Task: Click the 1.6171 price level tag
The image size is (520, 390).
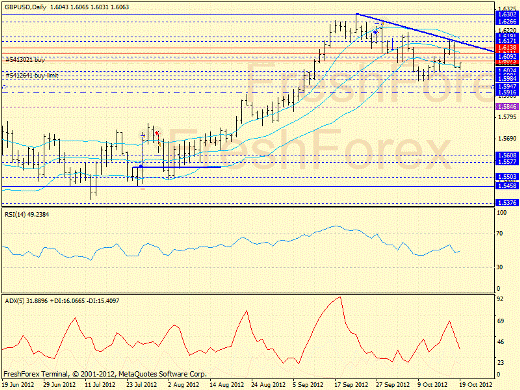Action: pos(507,41)
